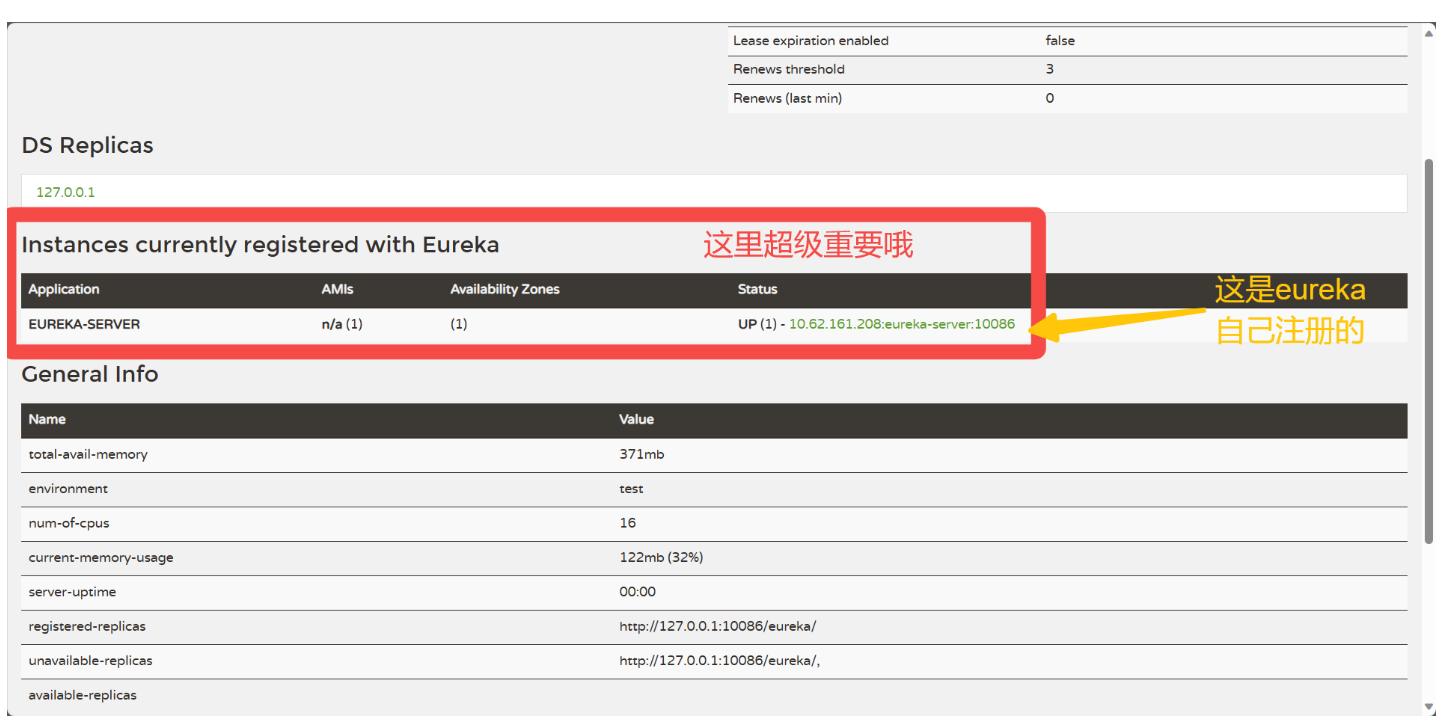
Task: Select the EUREKA-SERVER application name
Action: tap(84, 324)
